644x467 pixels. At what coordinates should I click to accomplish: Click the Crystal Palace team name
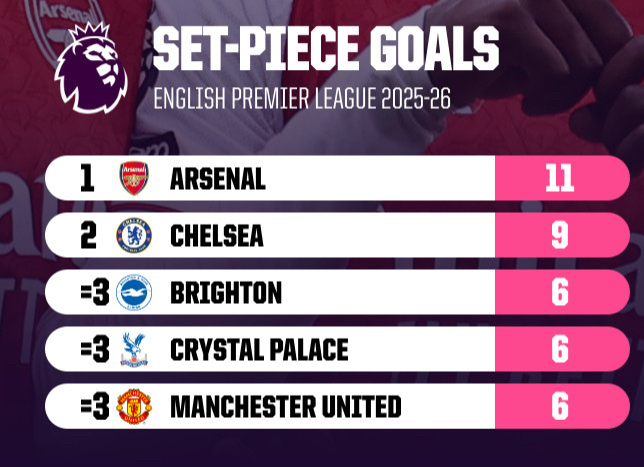click(259, 350)
